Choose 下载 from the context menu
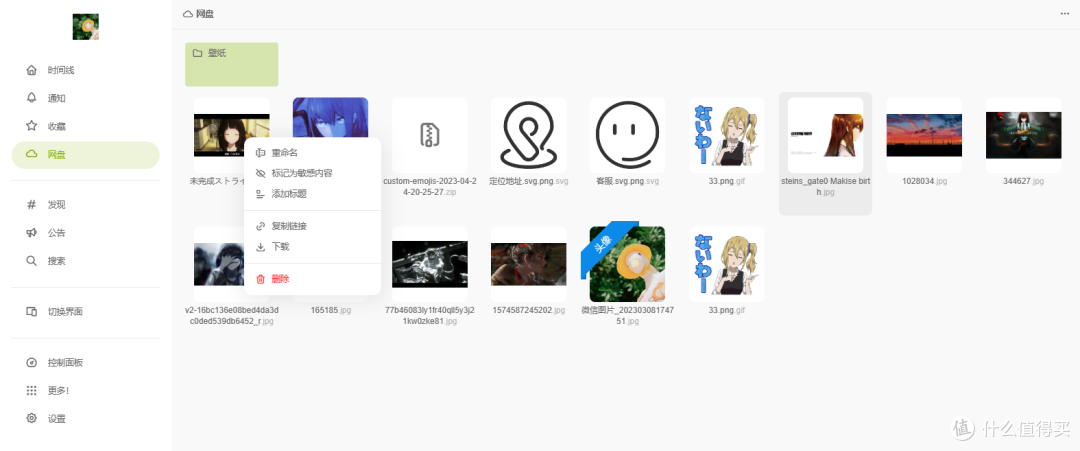Viewport: 1080px width, 451px height. tap(313, 247)
